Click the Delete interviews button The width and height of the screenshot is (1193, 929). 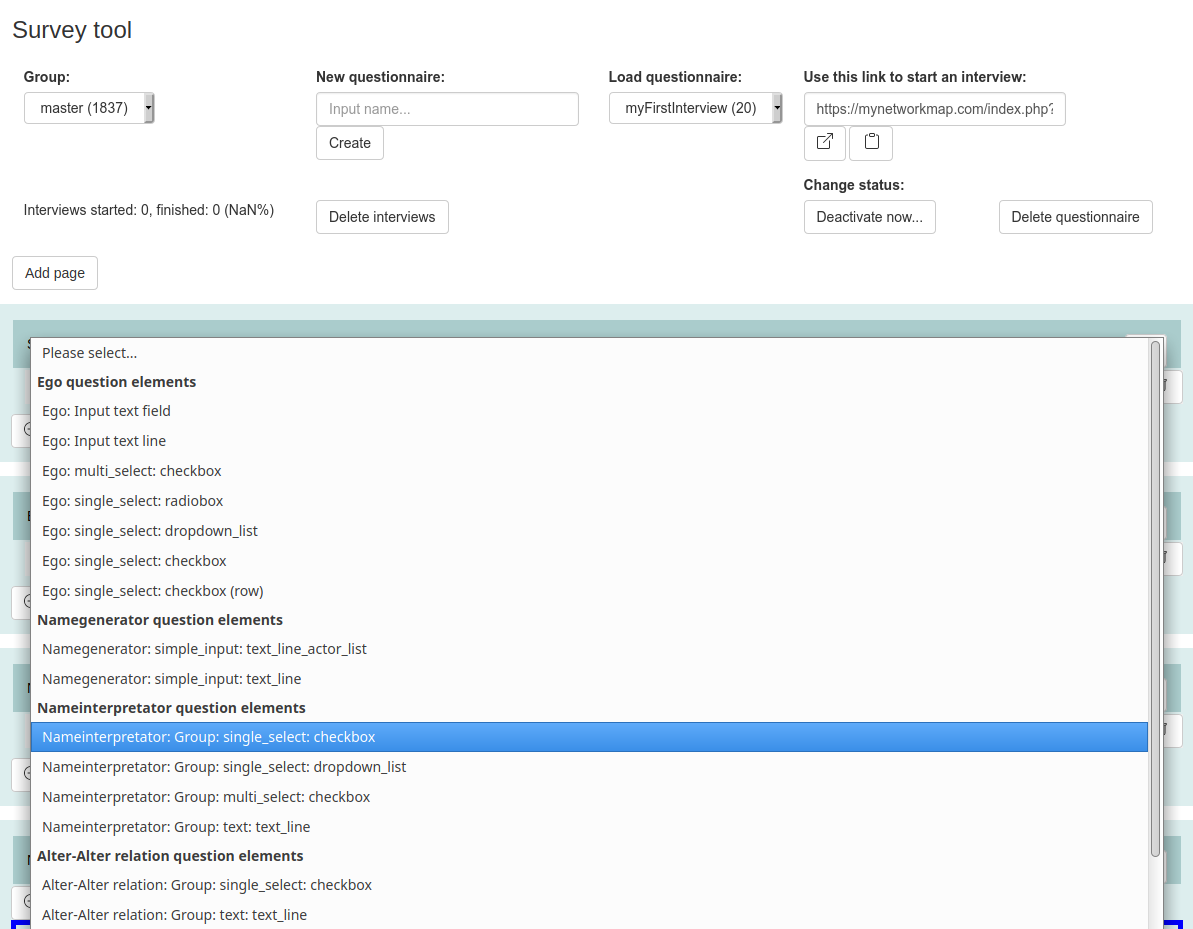pos(382,217)
